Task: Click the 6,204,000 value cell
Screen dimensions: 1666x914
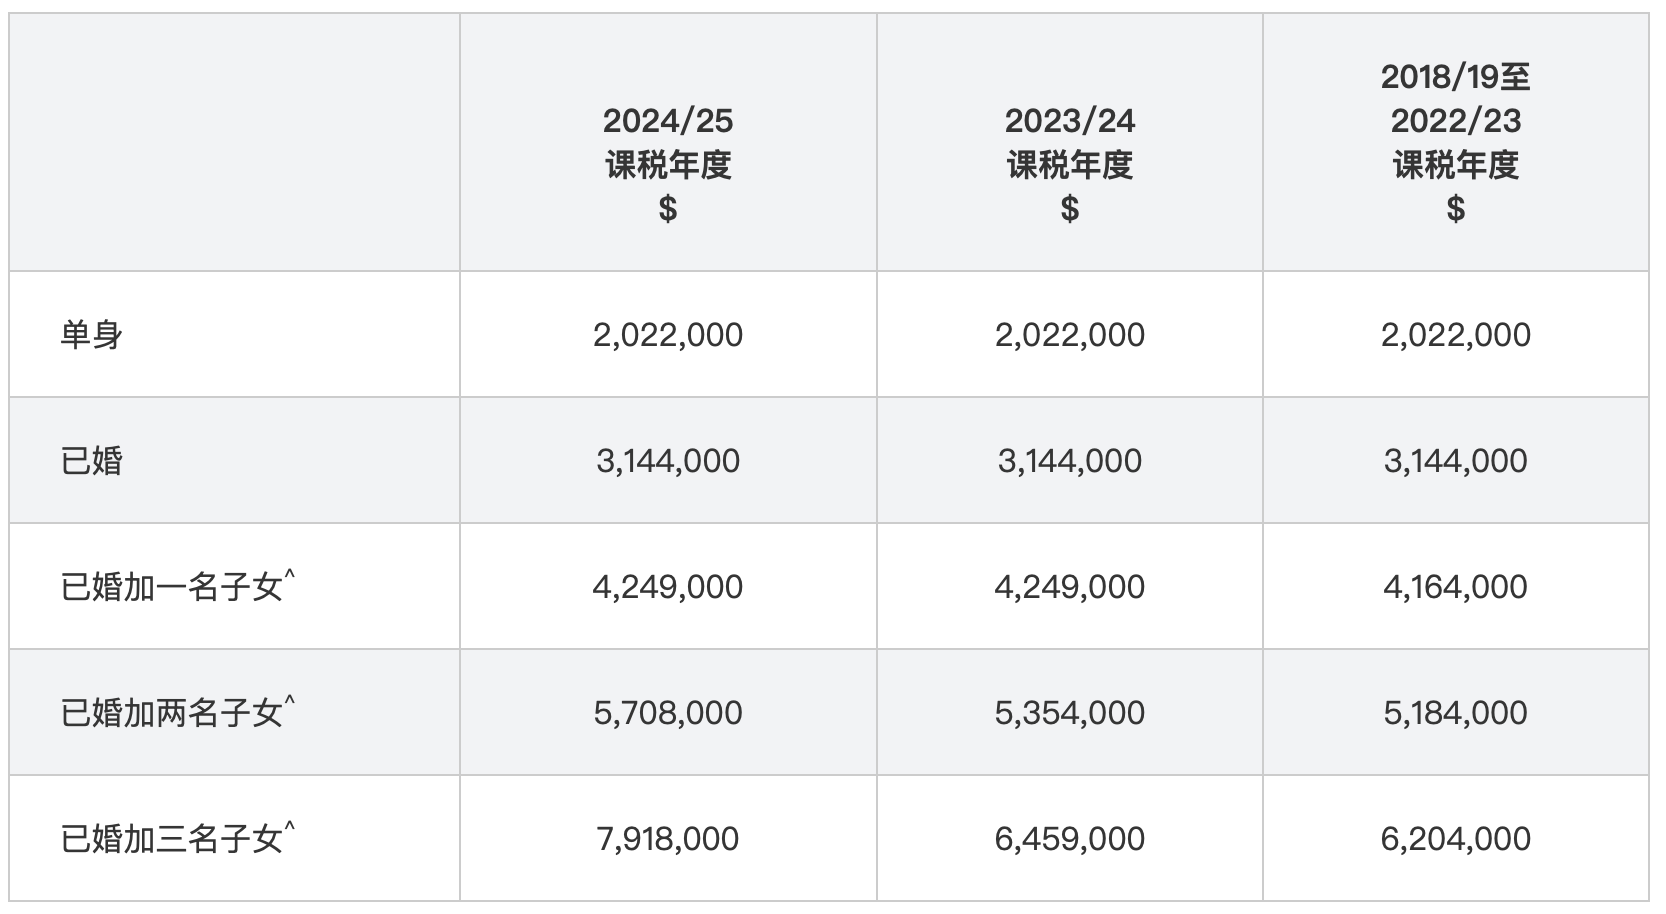Action: (x=1456, y=838)
